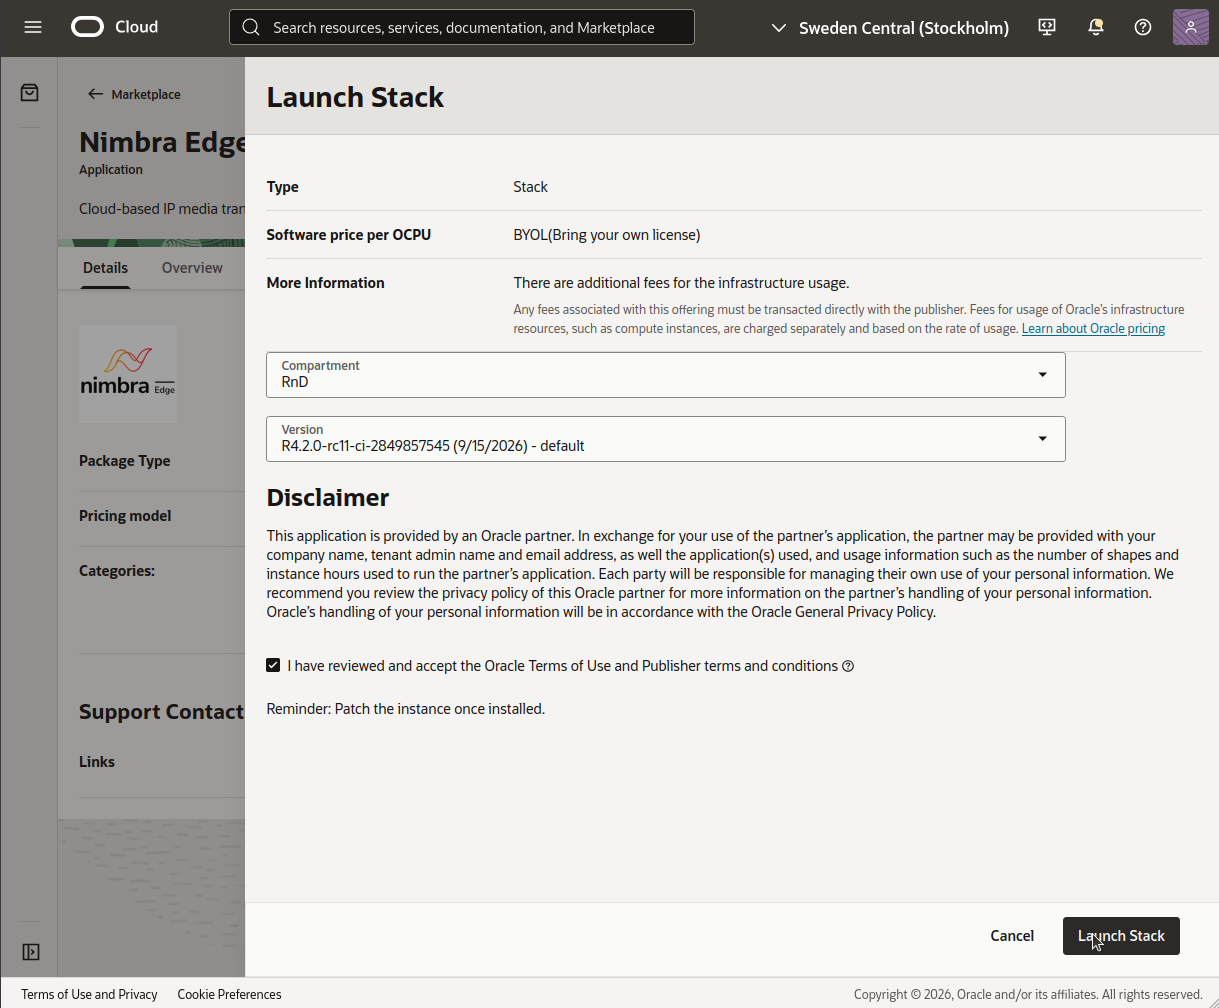
Task: Click the Launch Stack button
Action: 1121,936
